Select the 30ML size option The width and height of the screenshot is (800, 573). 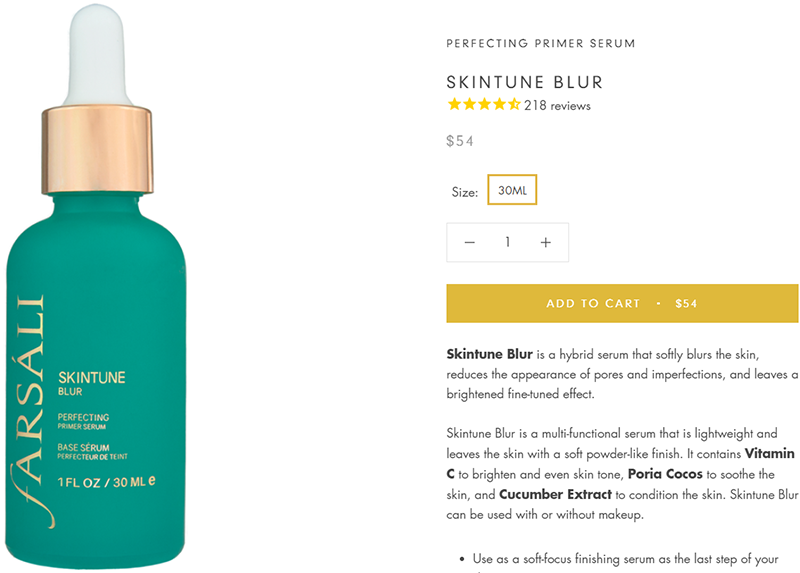click(x=512, y=190)
